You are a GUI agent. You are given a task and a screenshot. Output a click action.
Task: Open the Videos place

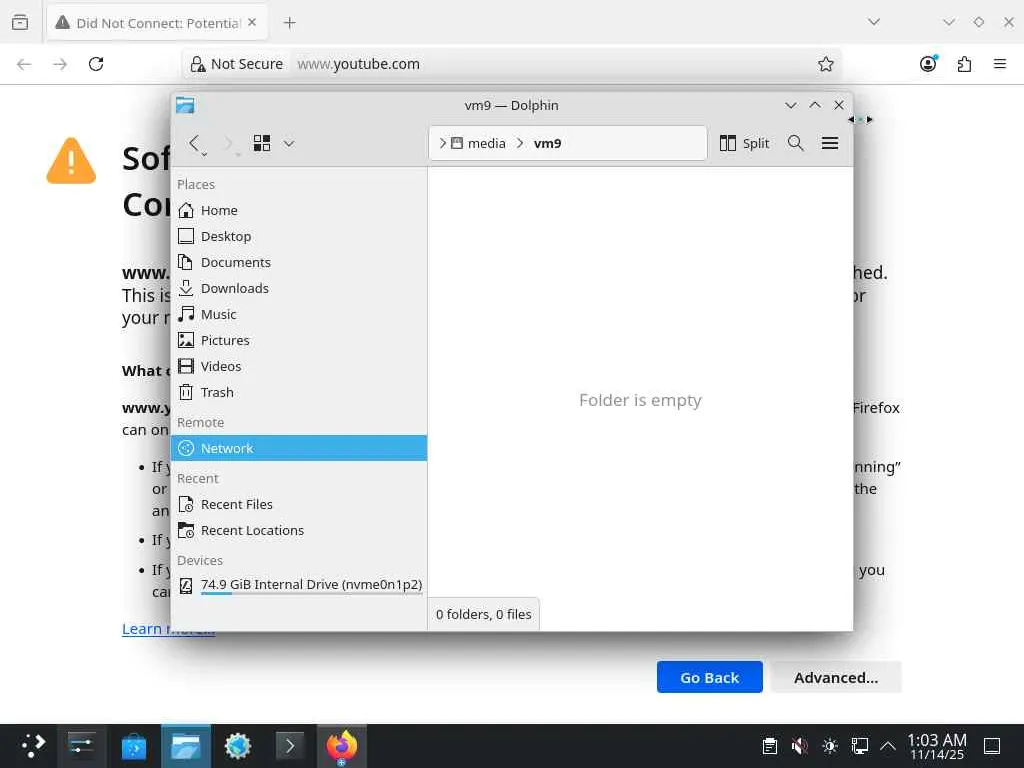pos(299,366)
